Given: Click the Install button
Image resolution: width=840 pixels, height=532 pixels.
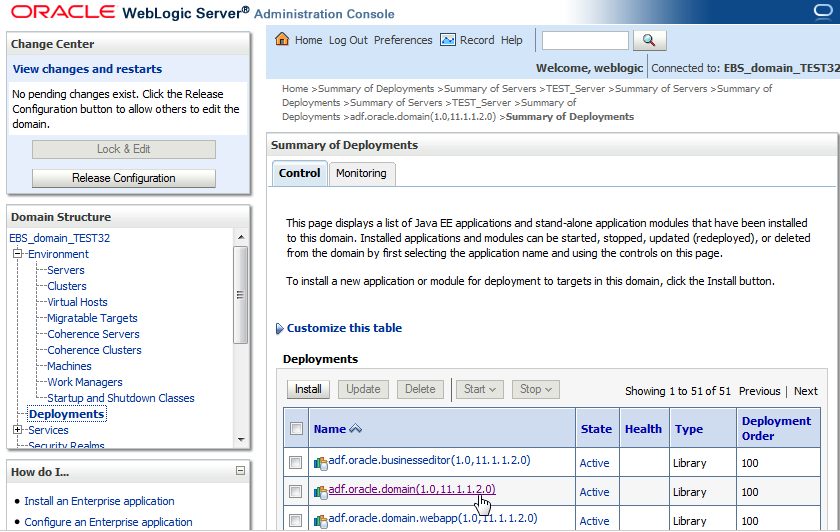Looking at the screenshot, I should 308,389.
